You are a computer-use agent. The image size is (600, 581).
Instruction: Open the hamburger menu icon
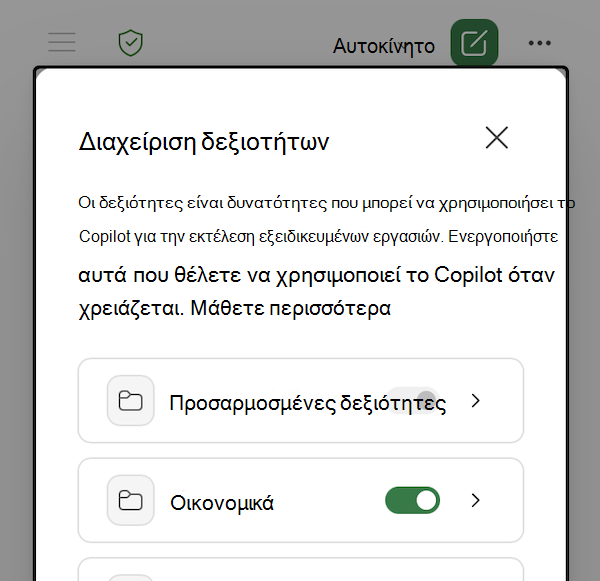(x=62, y=42)
